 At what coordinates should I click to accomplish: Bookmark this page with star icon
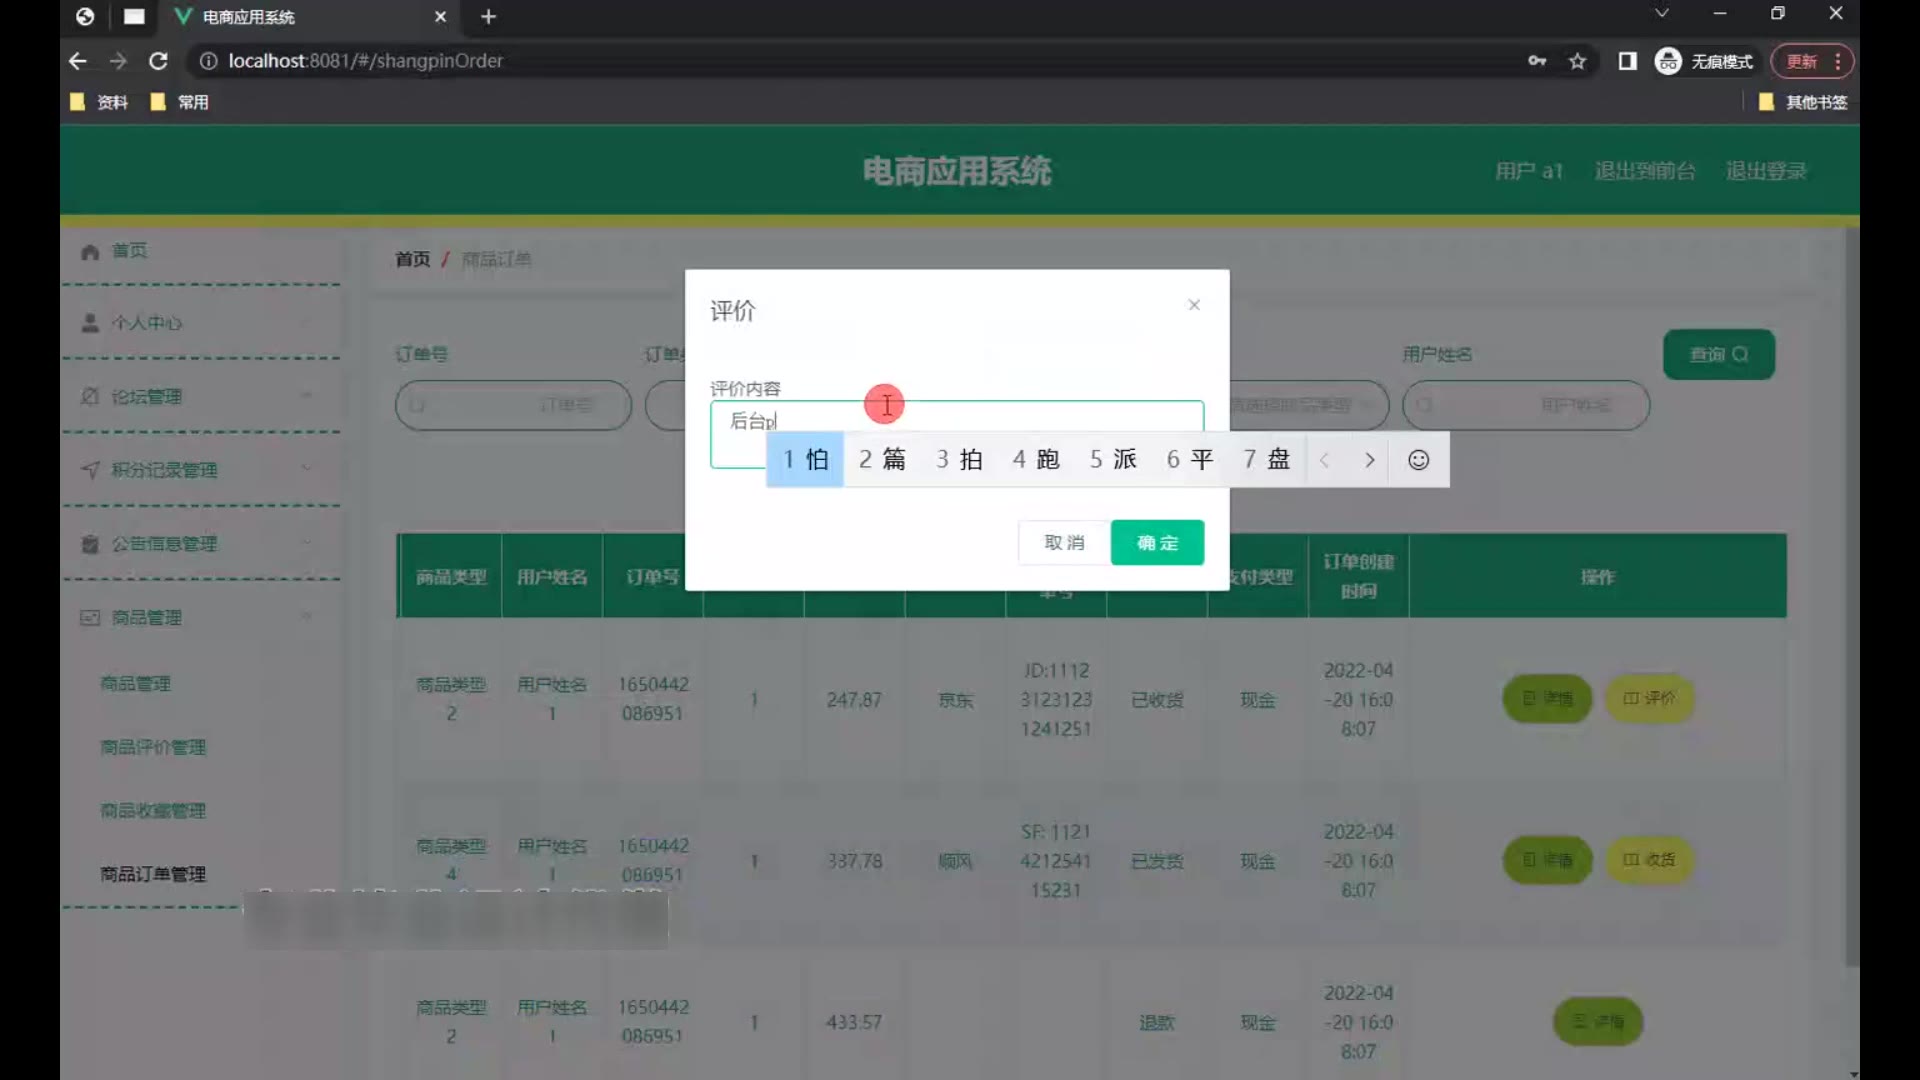click(1577, 61)
